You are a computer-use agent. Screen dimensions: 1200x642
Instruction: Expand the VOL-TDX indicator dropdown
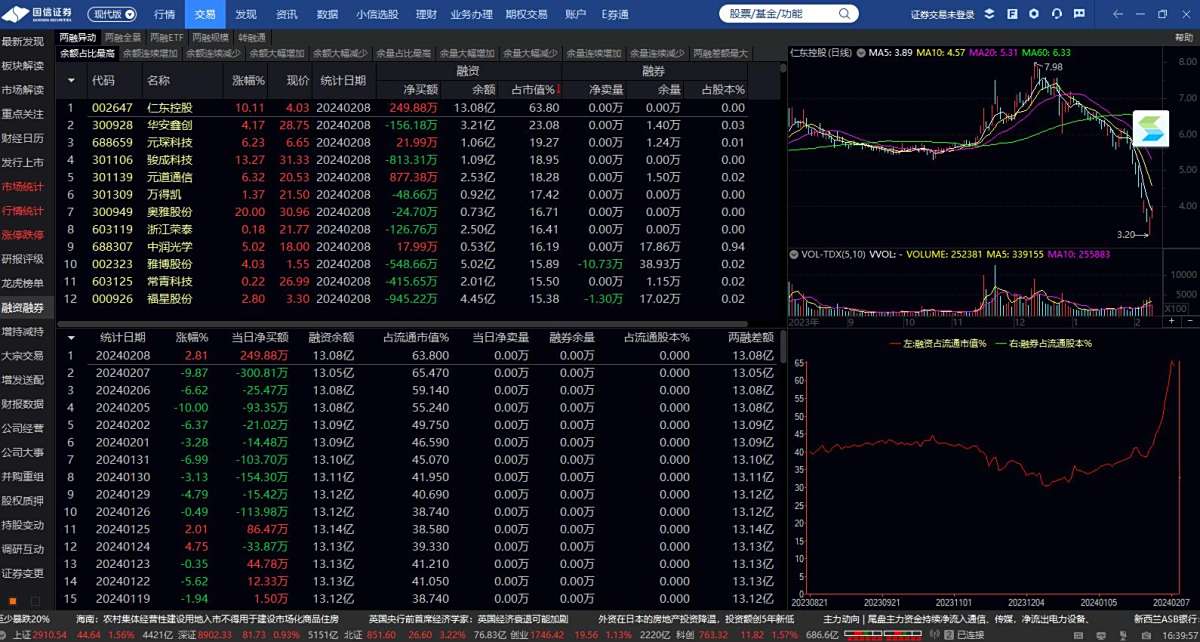[794, 255]
